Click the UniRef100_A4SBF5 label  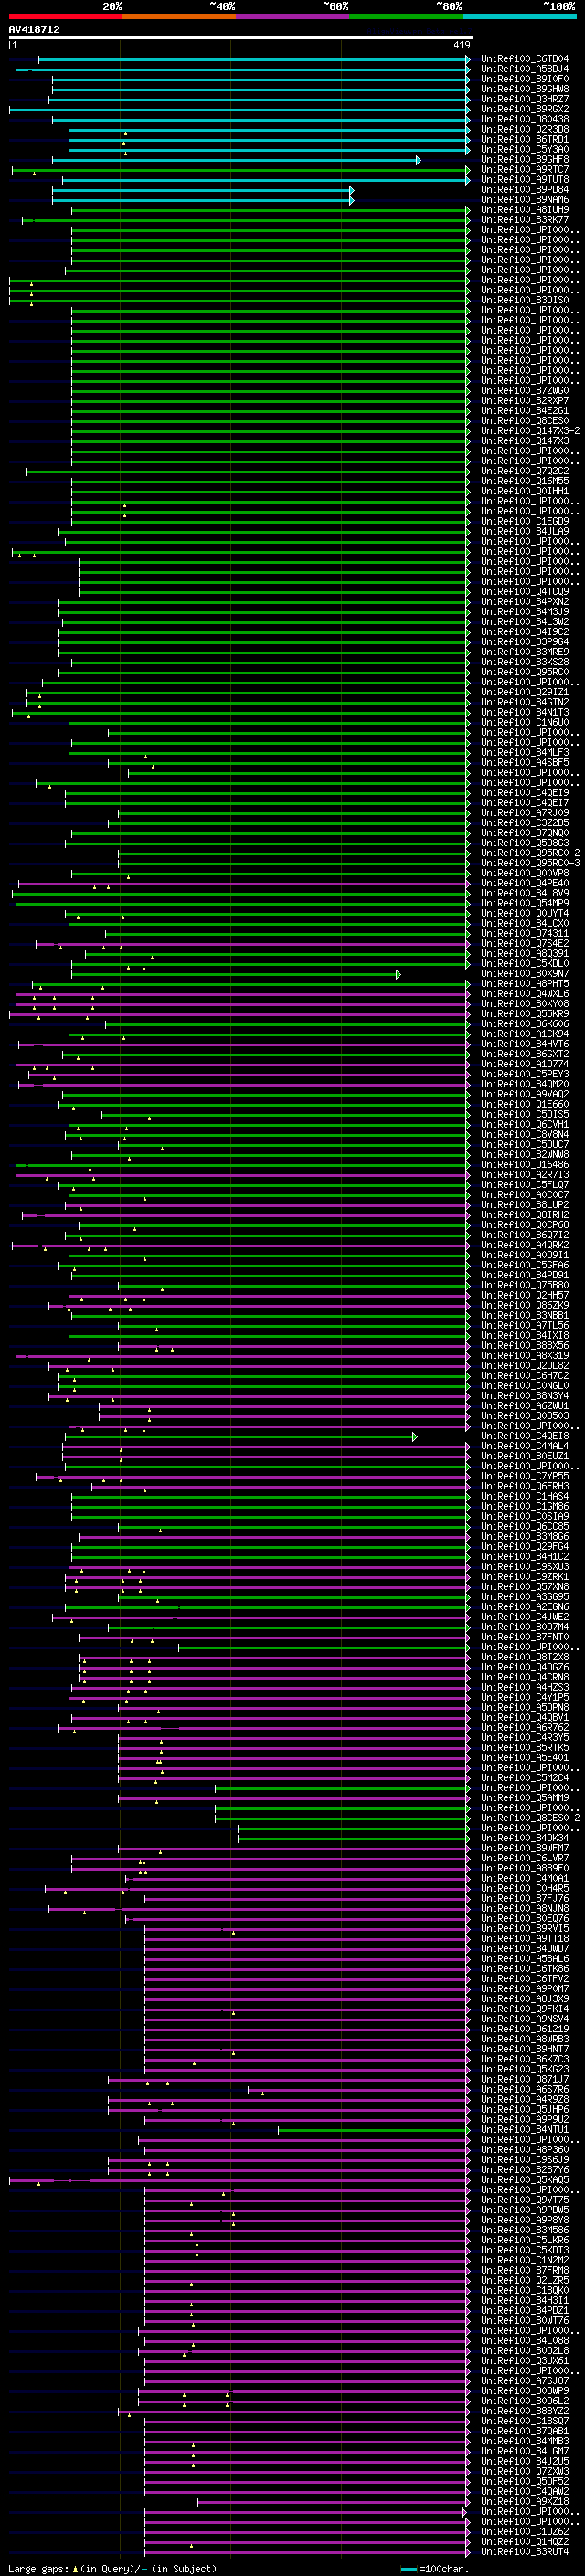[525, 763]
